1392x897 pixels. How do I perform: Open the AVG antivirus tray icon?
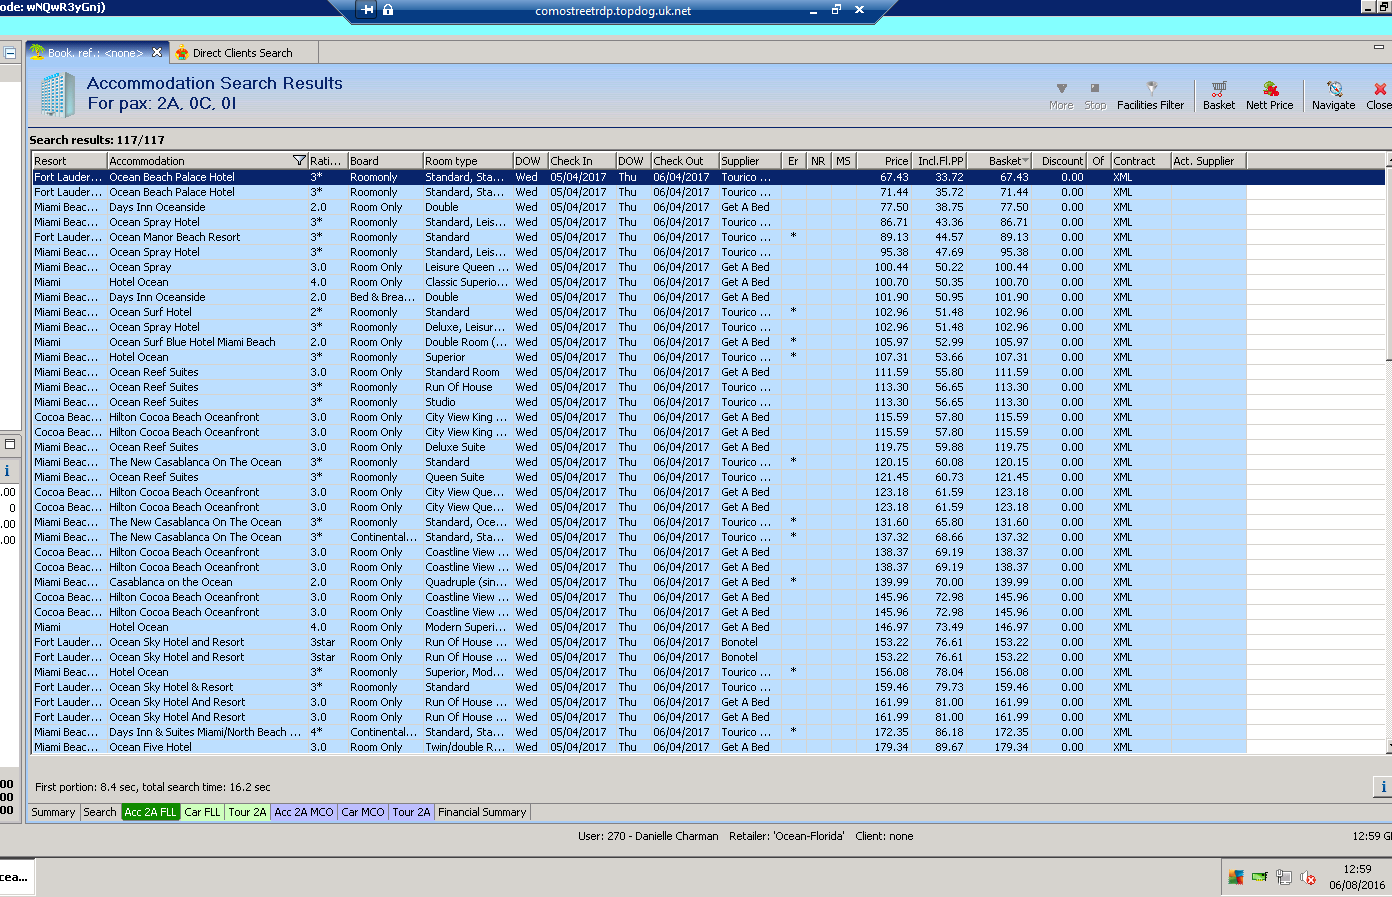point(1236,877)
